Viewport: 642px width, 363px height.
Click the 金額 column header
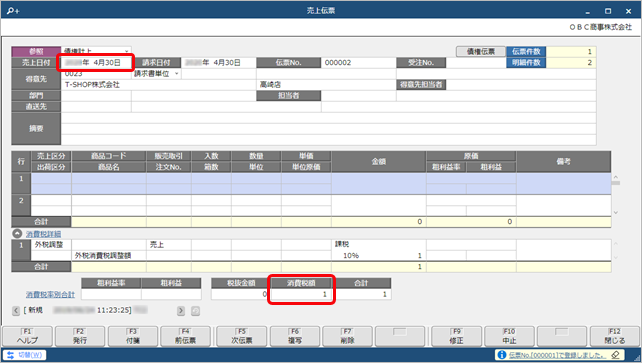[379, 161]
